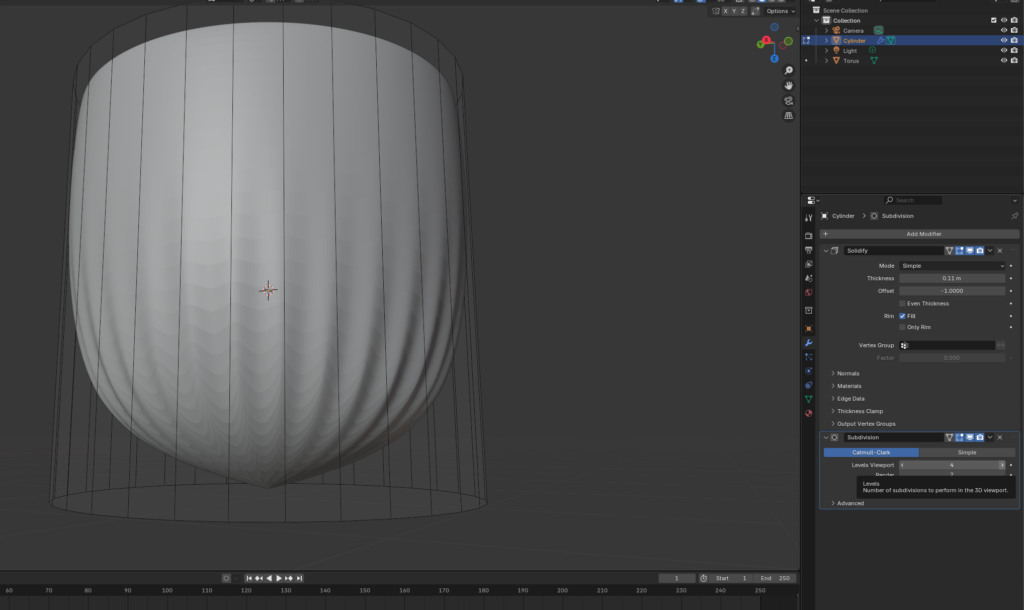The height and width of the screenshot is (610, 1024).
Task: Open the Modifiers wrench properties tab
Action: coord(808,343)
